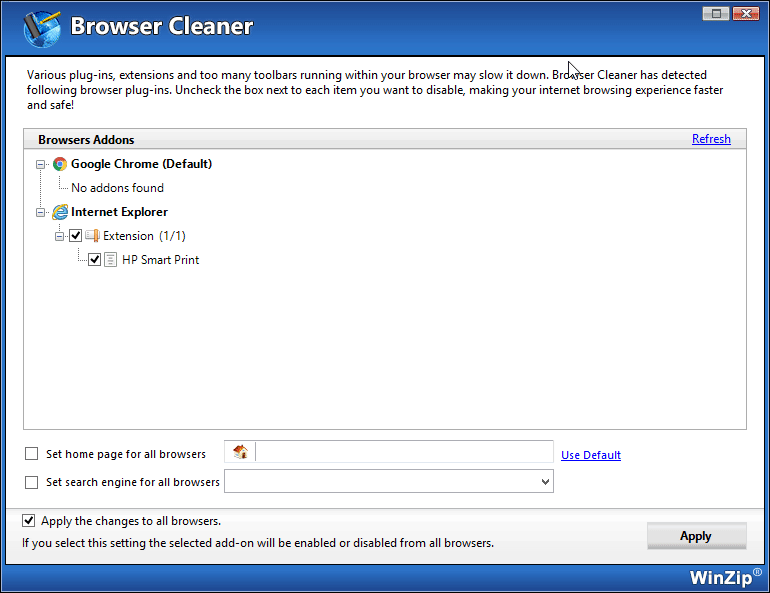Collapse the Internet Explorer tree node
The width and height of the screenshot is (770, 593).
coord(41,212)
